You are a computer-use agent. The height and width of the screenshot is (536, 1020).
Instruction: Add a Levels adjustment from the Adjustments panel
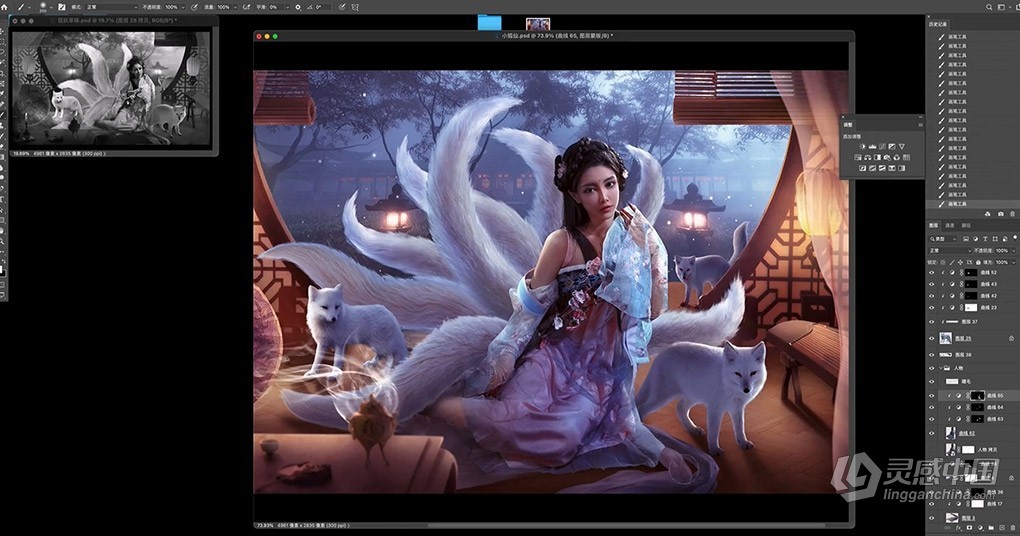click(873, 146)
